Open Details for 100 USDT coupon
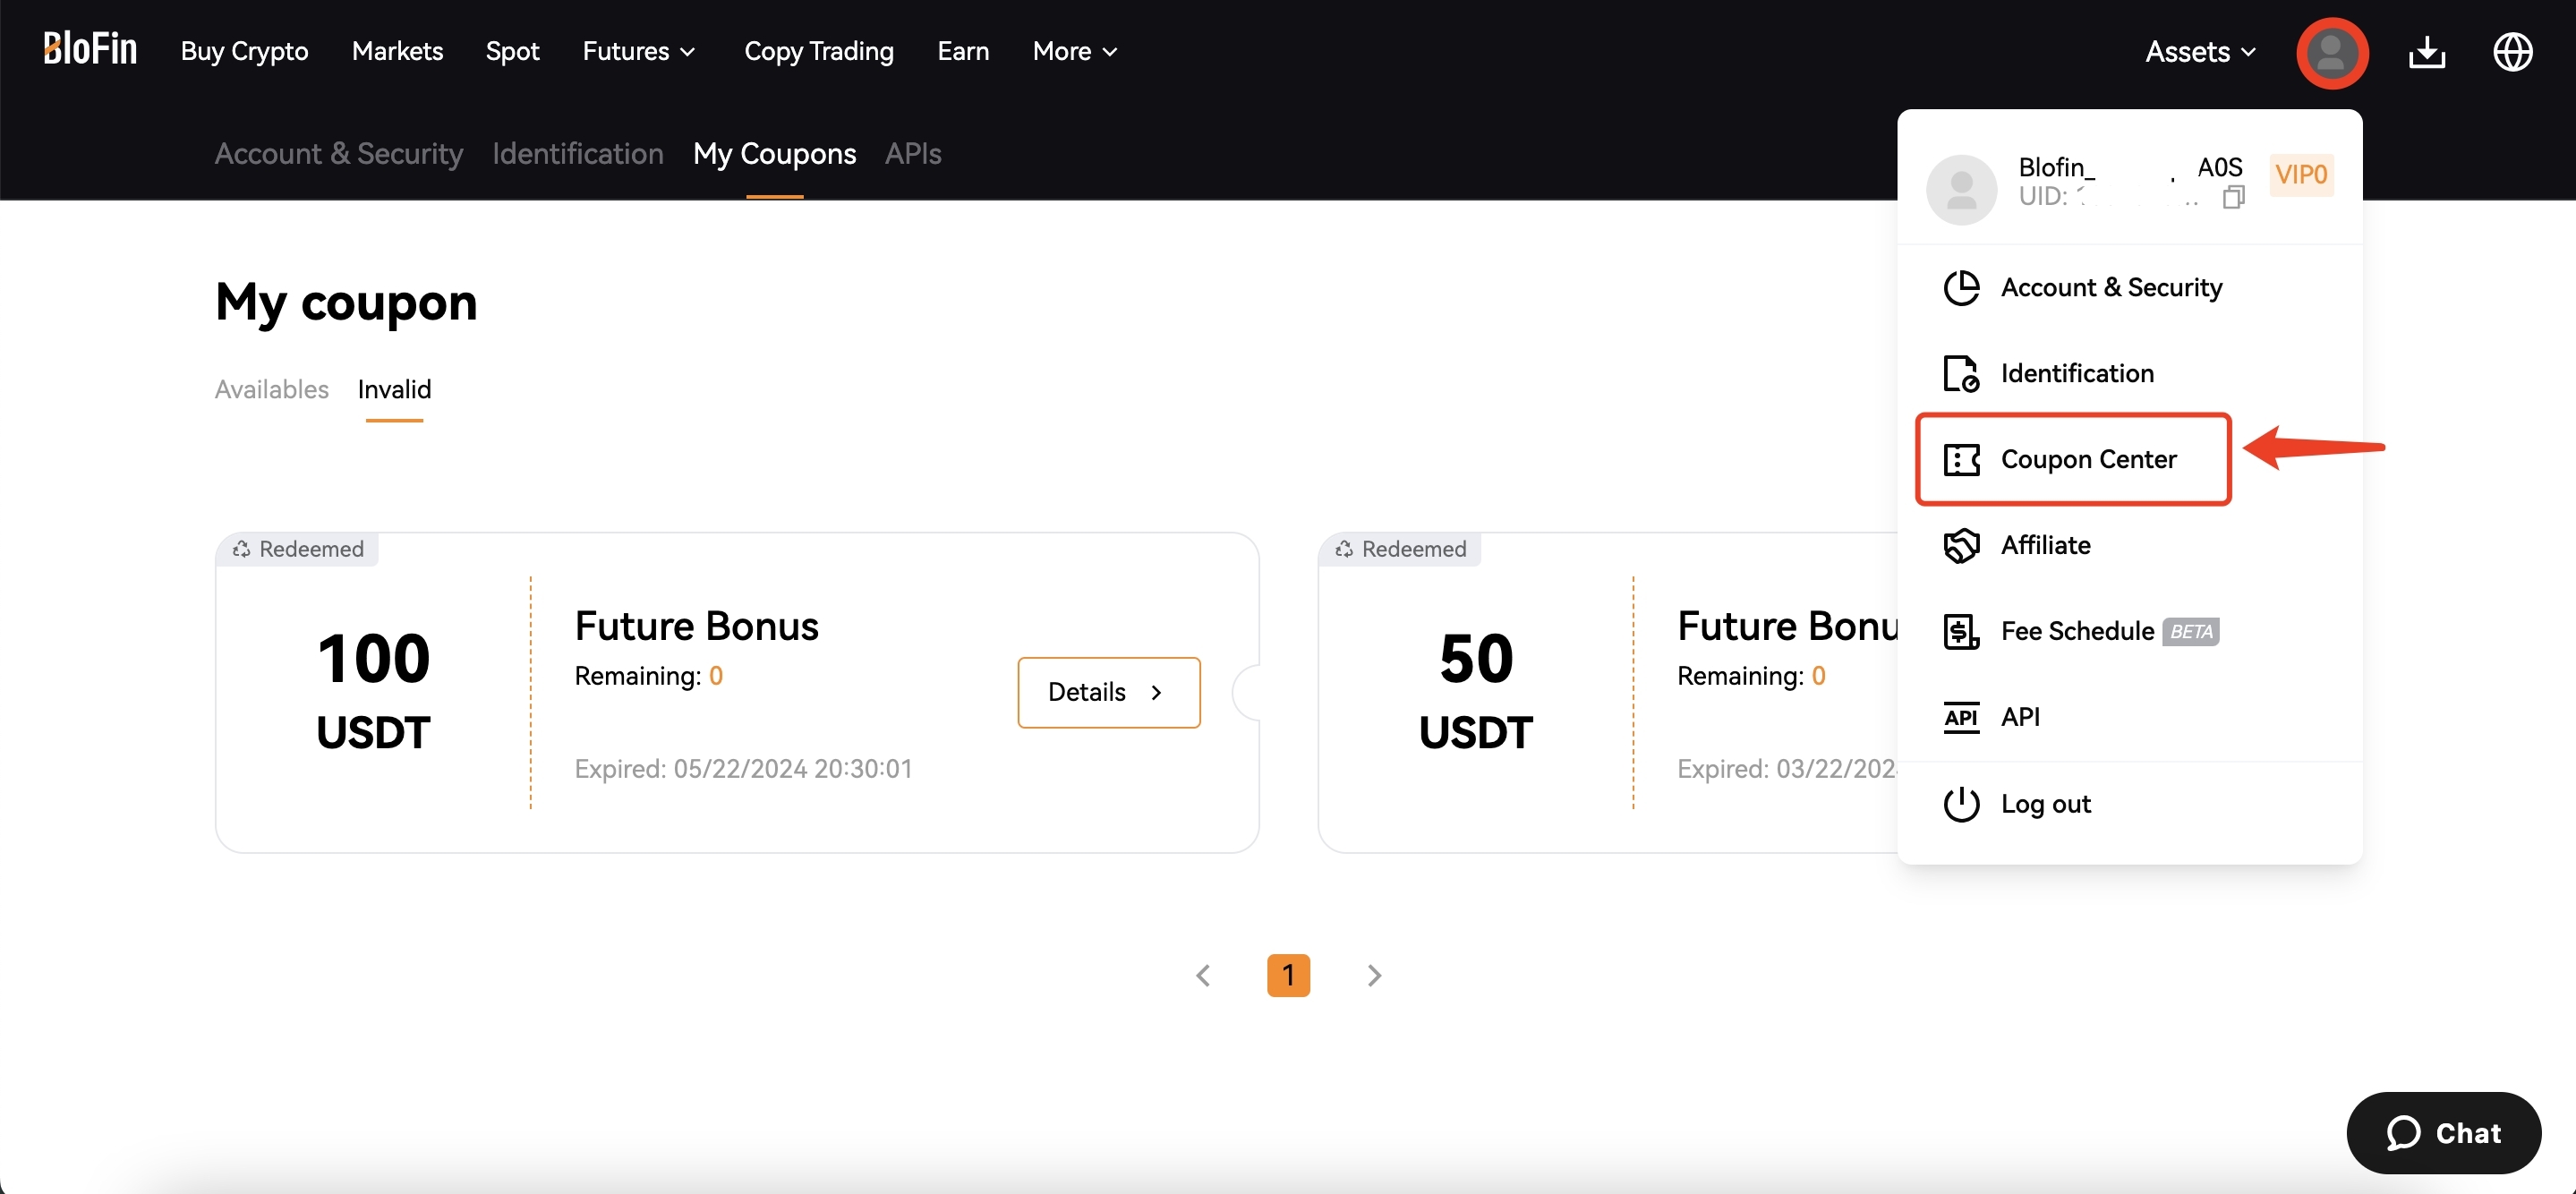2576x1194 pixels. (x=1108, y=692)
